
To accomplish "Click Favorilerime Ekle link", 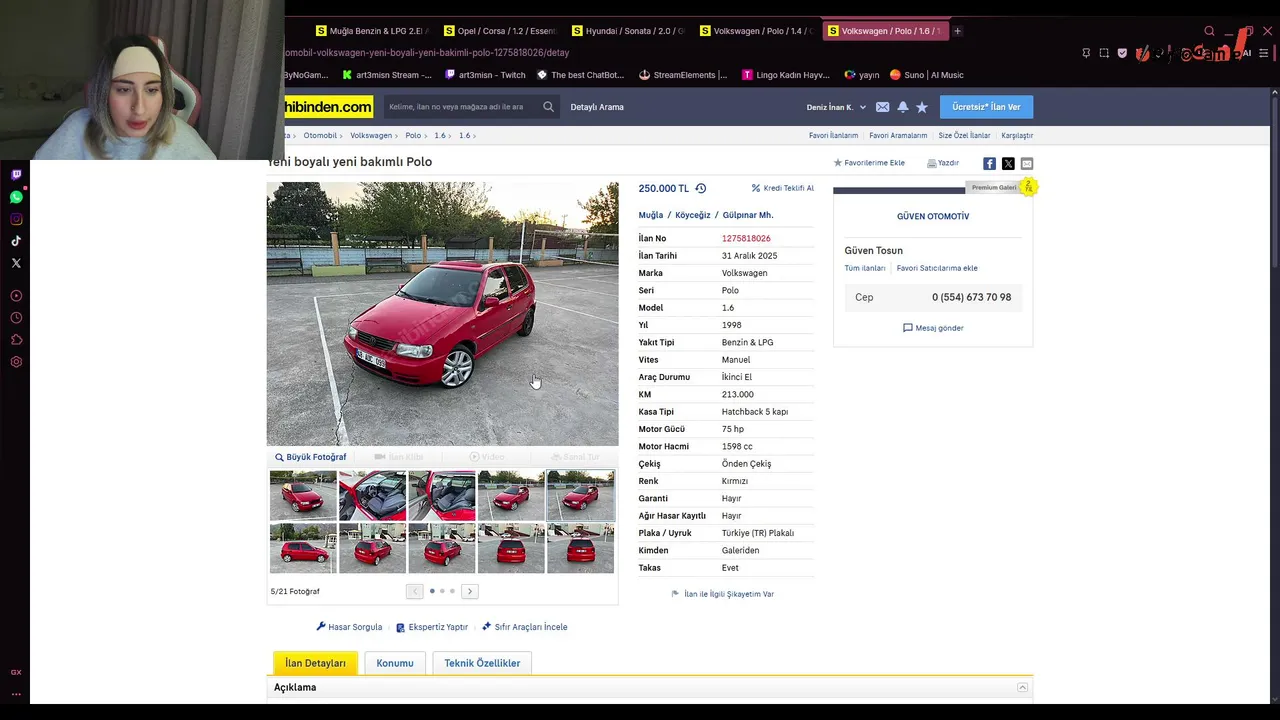I will point(869,163).
